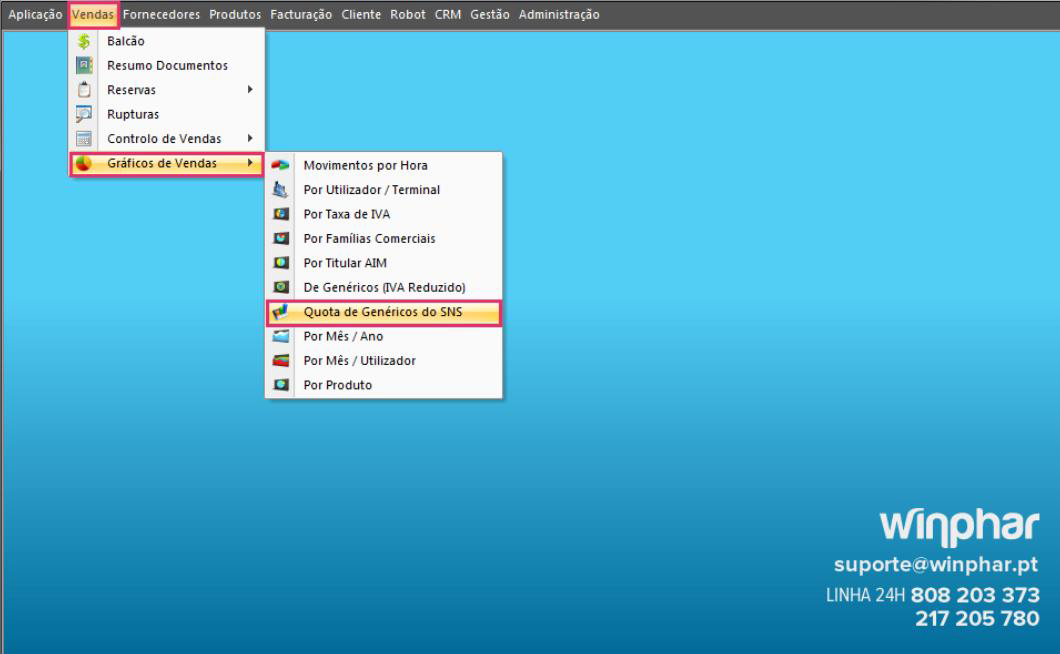Open the Produtos menu
The image size is (1060, 654).
pyautogui.click(x=235, y=14)
